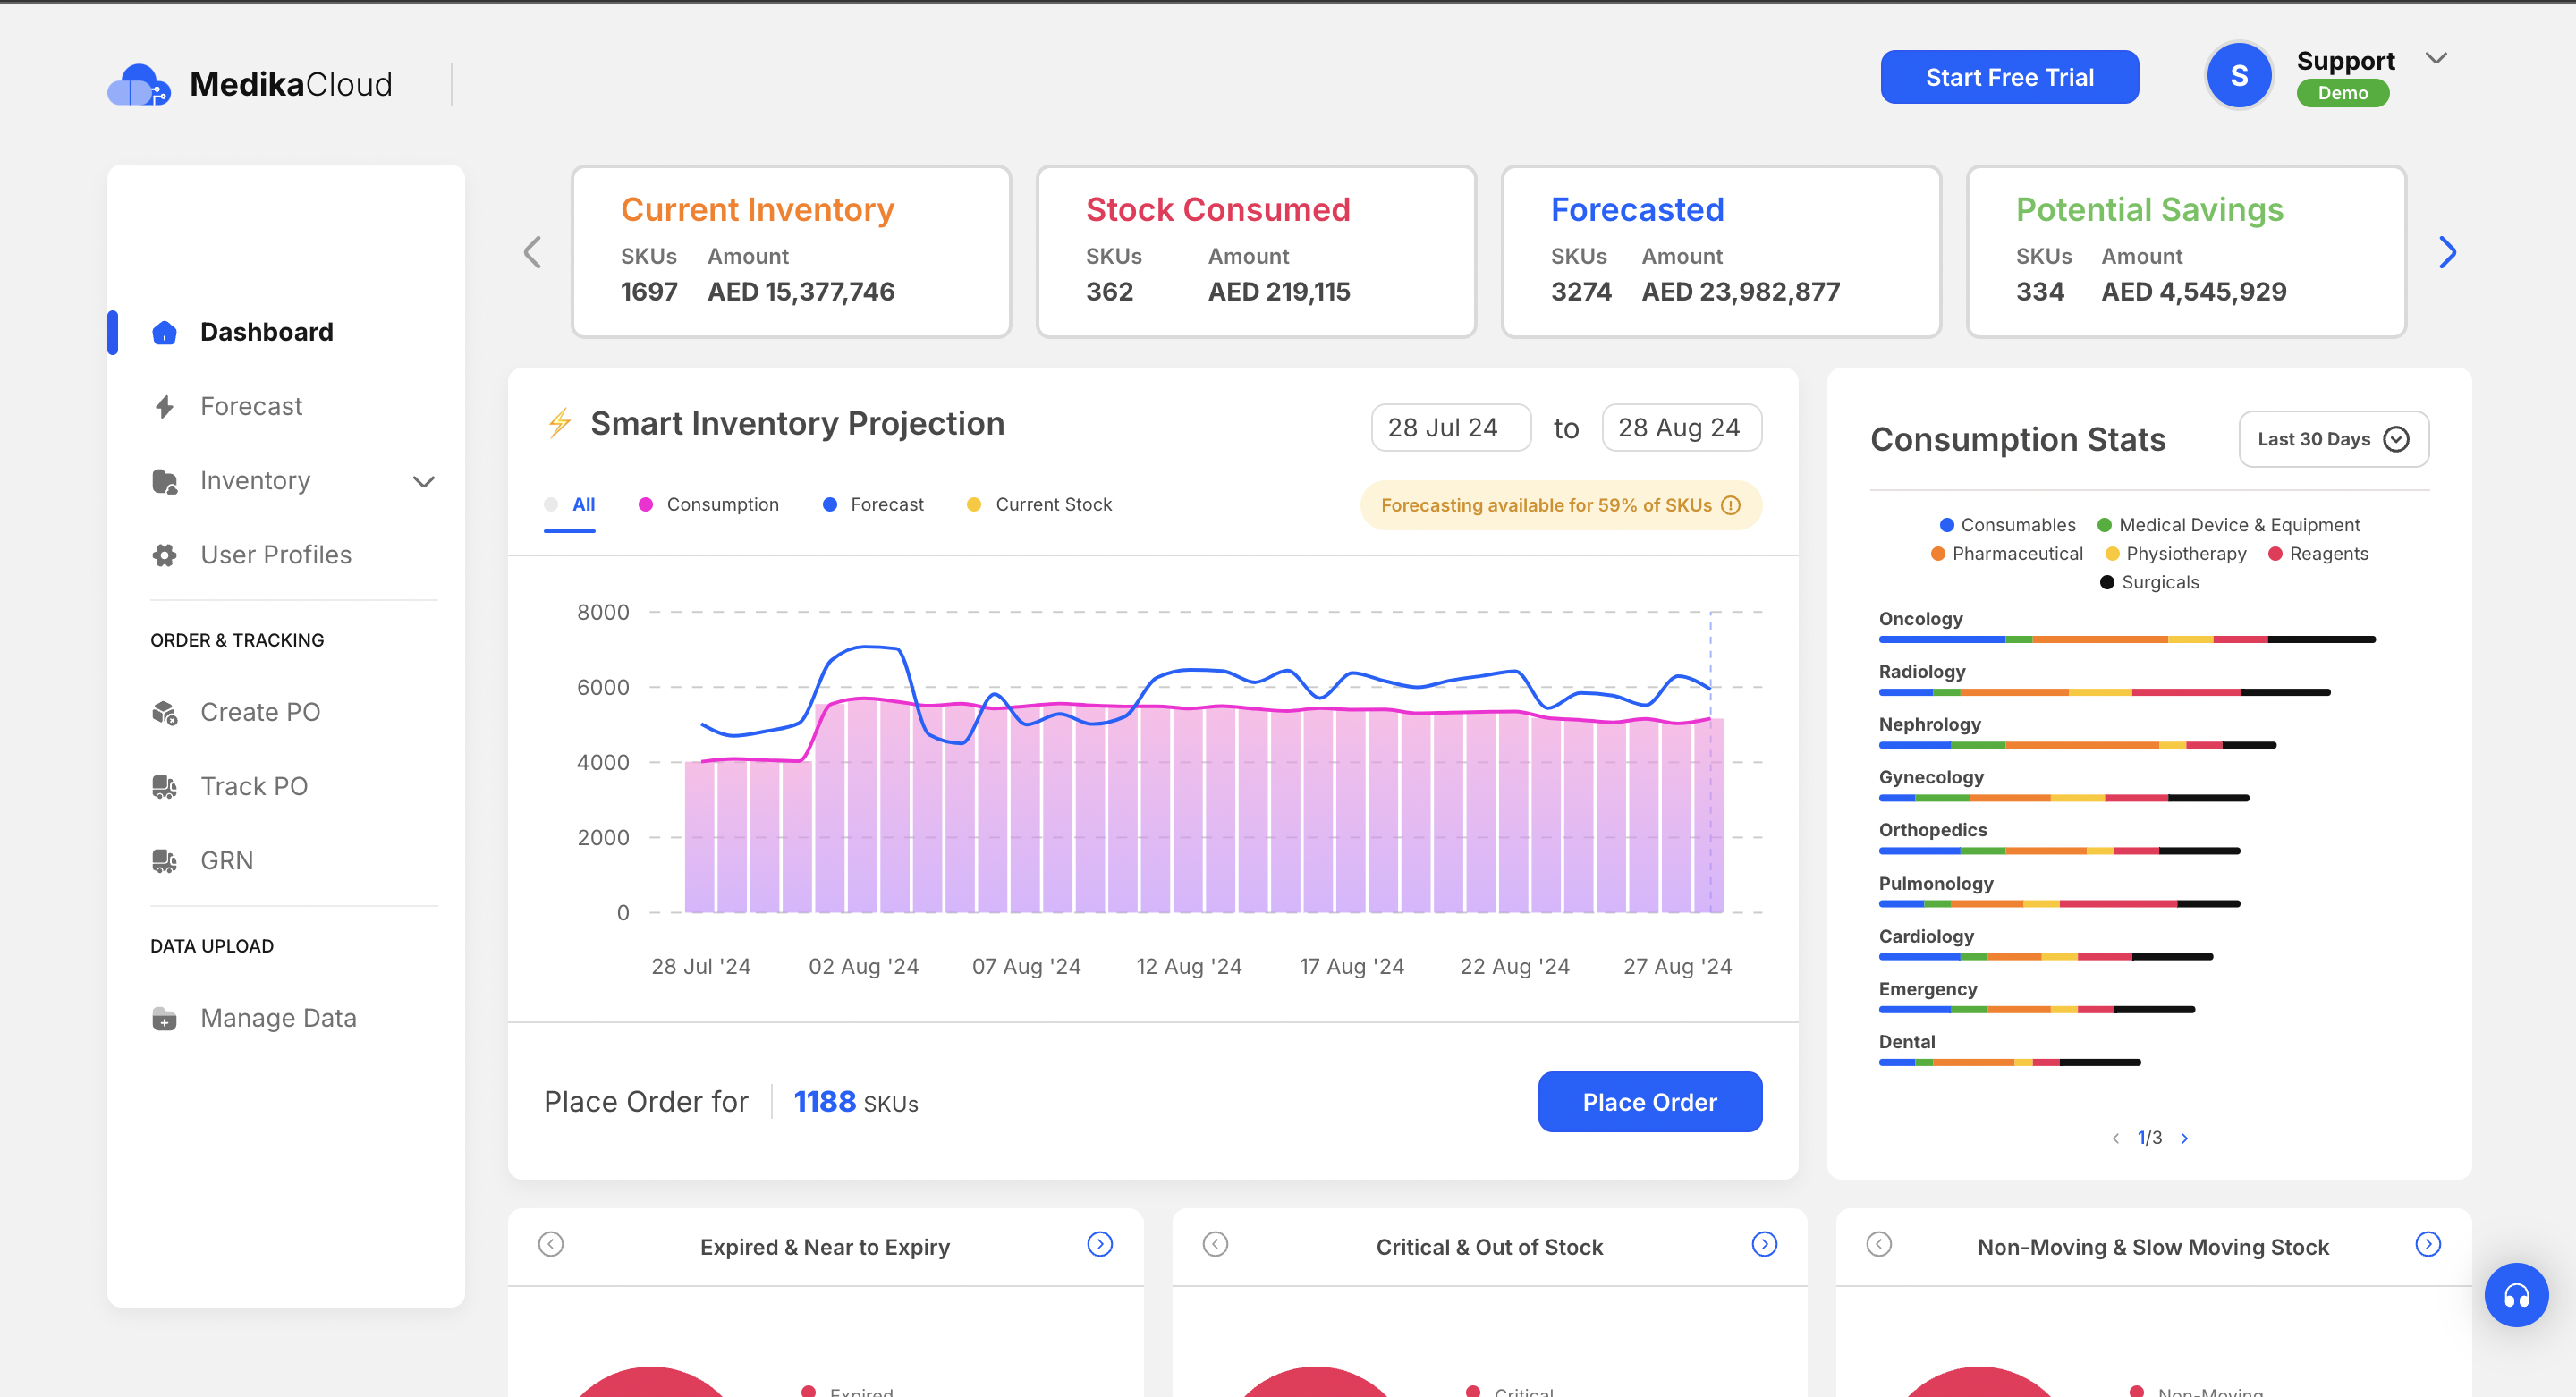This screenshot has width=2576, height=1397.
Task: Open the Last 30 Days dropdown
Action: point(2332,439)
